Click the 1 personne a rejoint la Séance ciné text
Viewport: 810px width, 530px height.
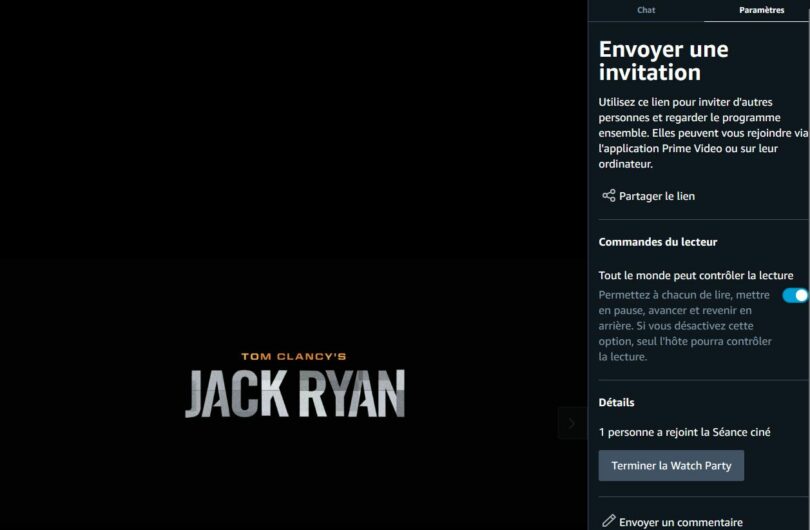(684, 432)
